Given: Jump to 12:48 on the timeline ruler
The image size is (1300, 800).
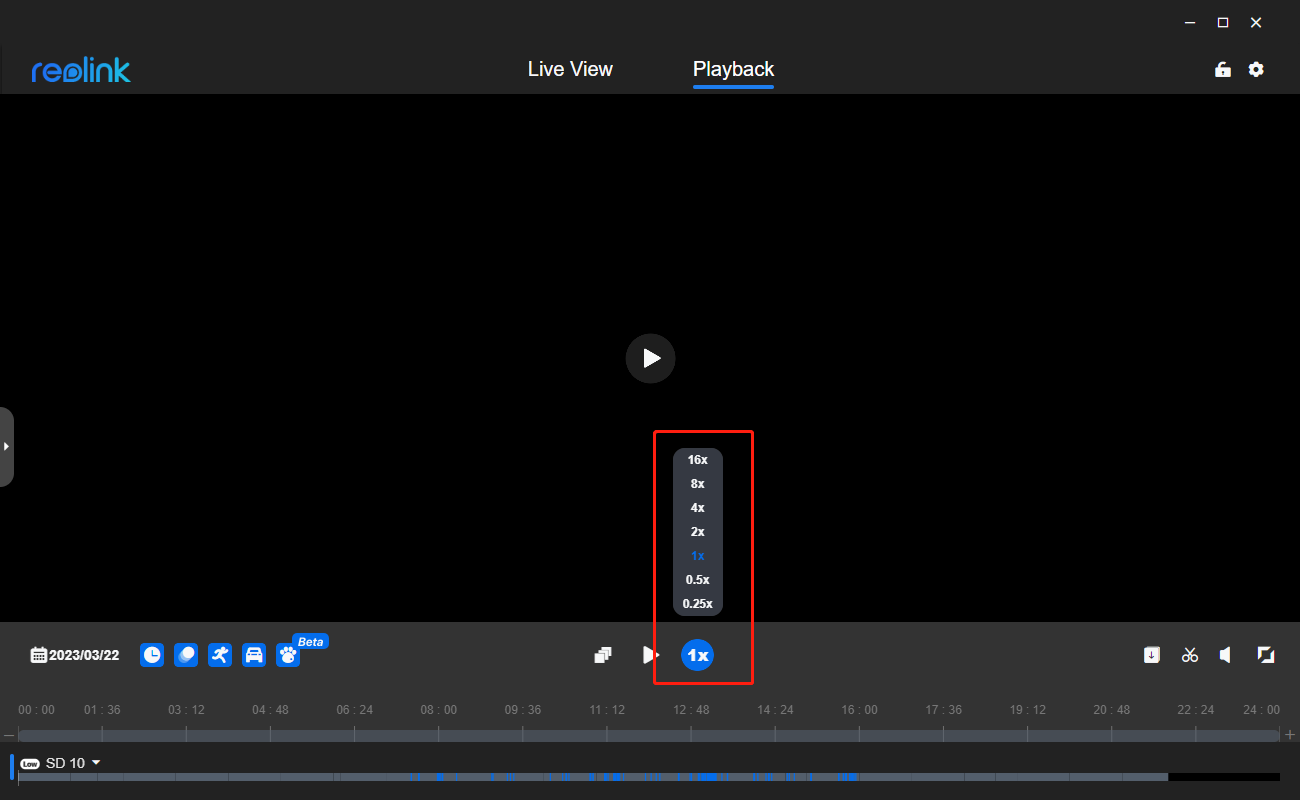Looking at the screenshot, I should [691, 710].
